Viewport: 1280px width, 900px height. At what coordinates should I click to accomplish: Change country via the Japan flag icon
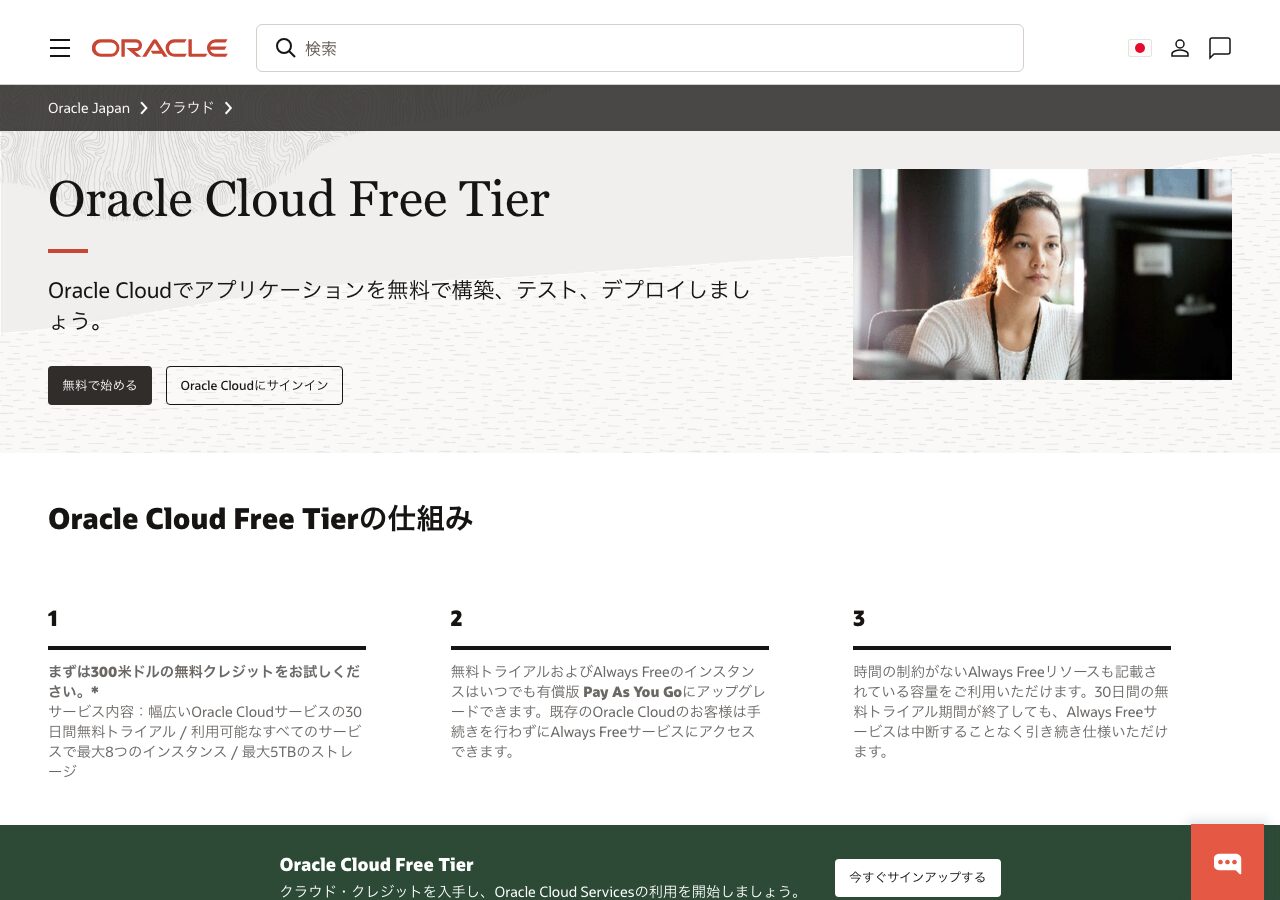(x=1139, y=48)
